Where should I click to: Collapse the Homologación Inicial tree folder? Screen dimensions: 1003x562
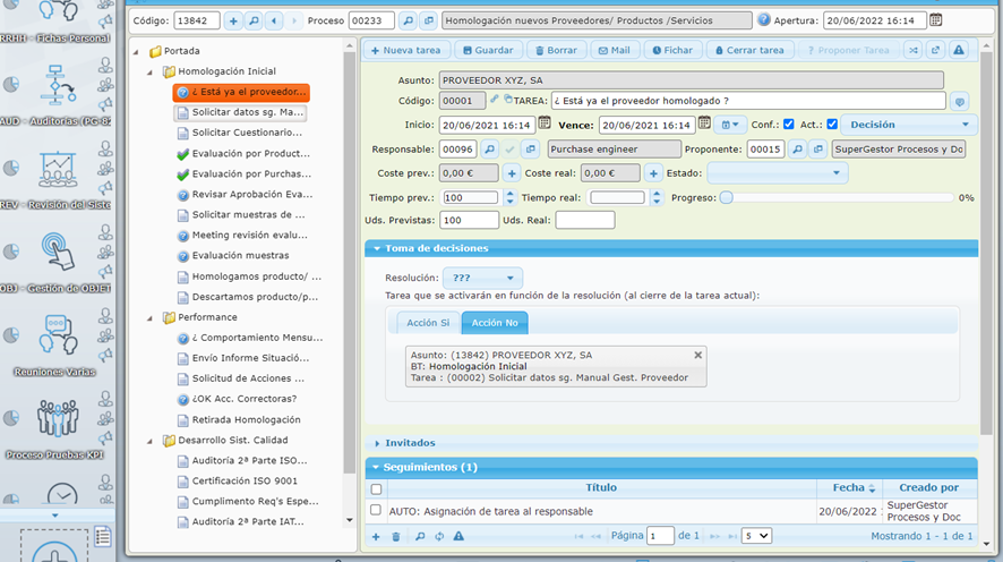(150, 72)
